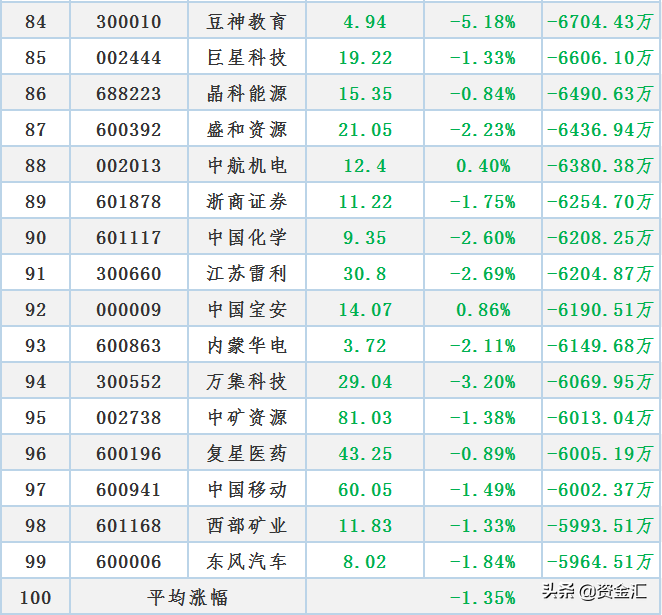Screen dimensions: 662x615
Task: Click the stock name 江苏雷利
Action: (247, 274)
